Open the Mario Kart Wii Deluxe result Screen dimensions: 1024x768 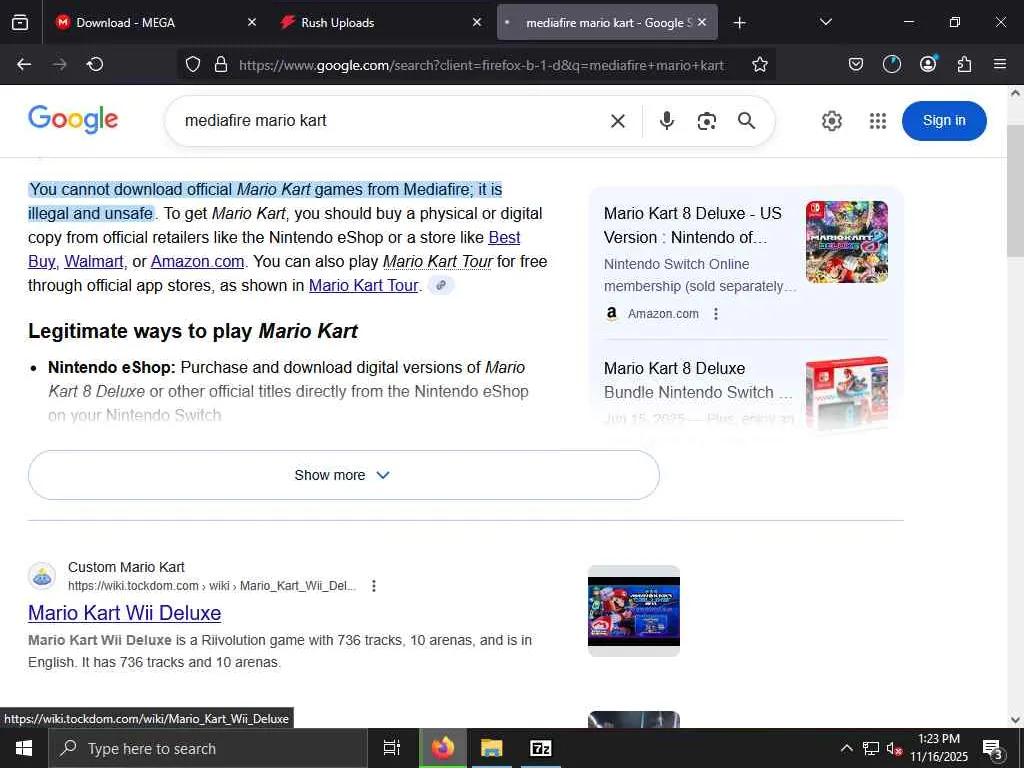125,613
